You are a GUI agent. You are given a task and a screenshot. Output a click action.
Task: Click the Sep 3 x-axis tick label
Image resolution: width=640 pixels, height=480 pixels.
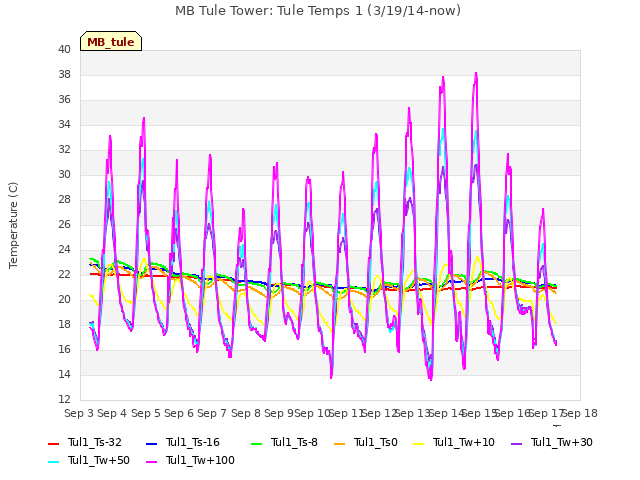(79, 413)
